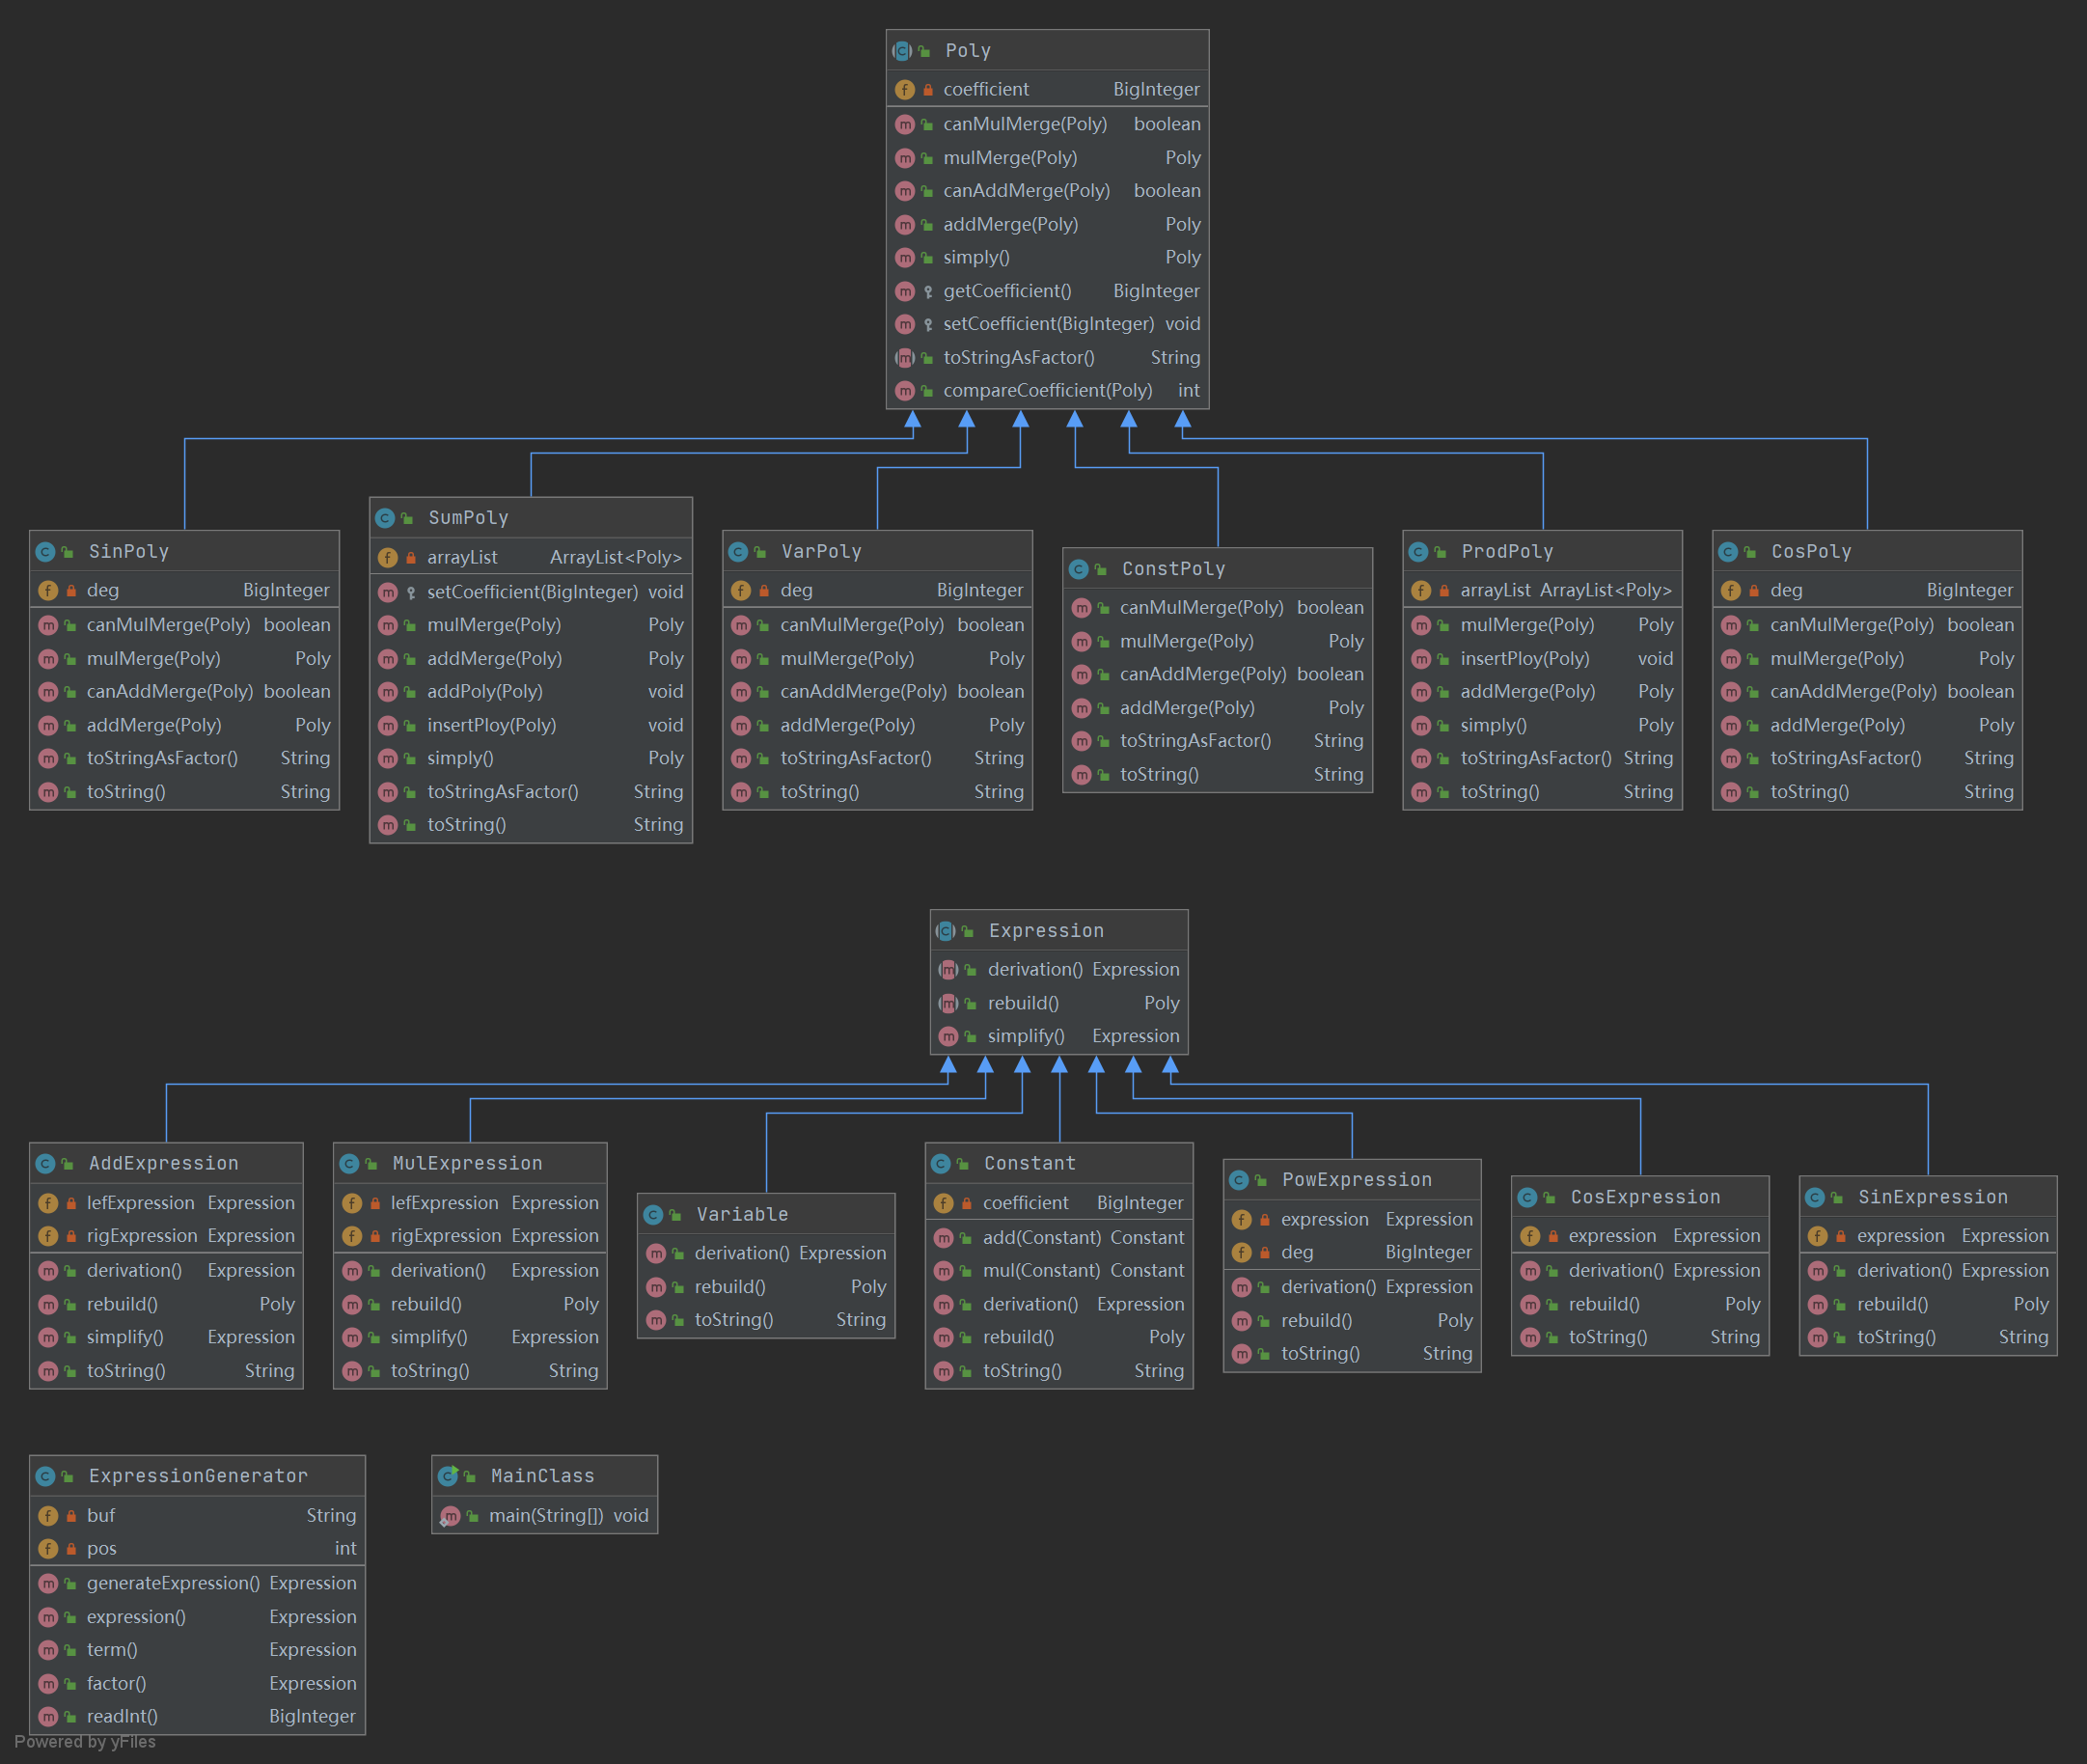This screenshot has width=2087, height=1764.
Task: Click the SumPoly class icon
Action: 385,518
